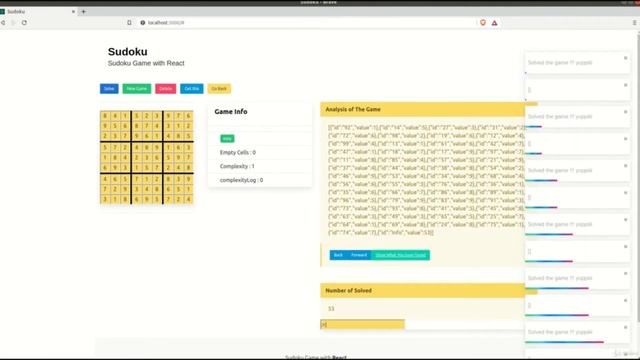Click the JSON move log text in Analysis panel
Viewport: 640px width, 360px height.
pos(427,180)
